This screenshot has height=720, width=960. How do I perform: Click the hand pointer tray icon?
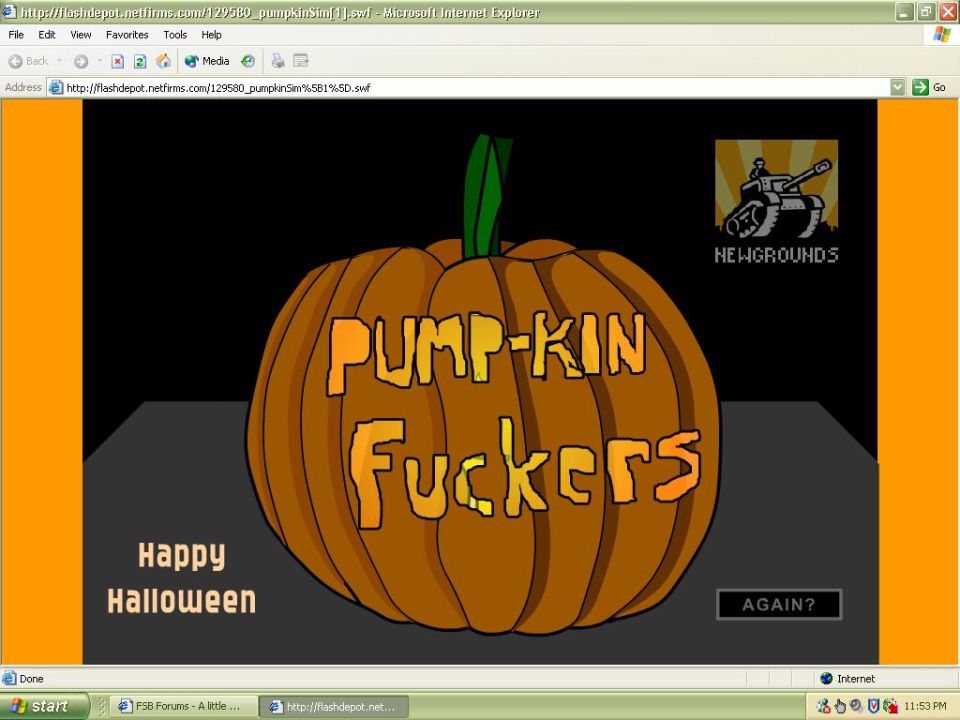point(840,707)
